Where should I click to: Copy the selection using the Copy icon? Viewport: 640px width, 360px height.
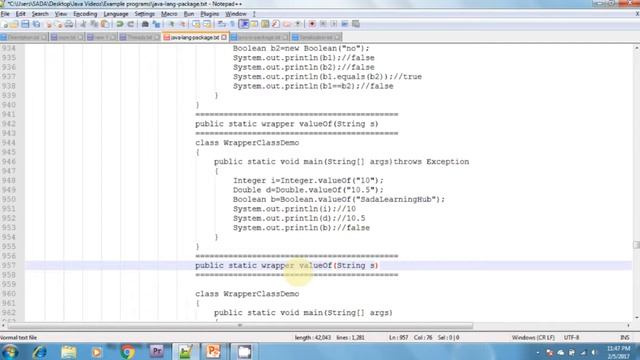point(94,24)
